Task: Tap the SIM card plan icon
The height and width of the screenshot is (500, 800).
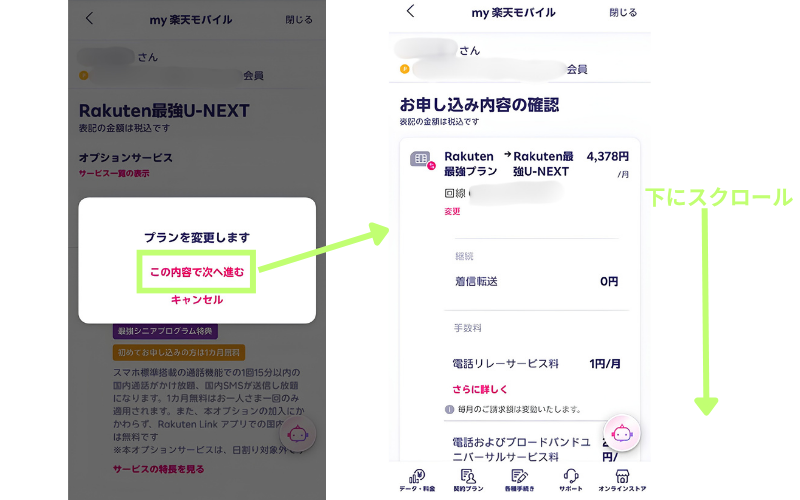Action: [x=422, y=160]
